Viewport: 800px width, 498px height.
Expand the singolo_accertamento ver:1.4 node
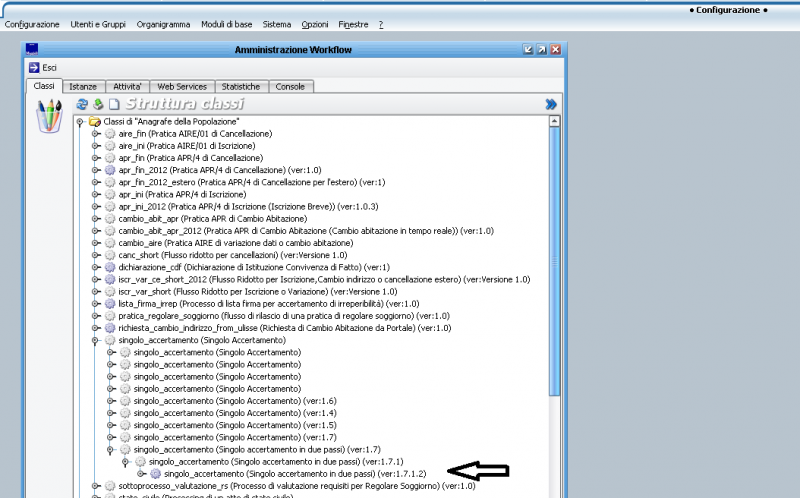(x=110, y=413)
